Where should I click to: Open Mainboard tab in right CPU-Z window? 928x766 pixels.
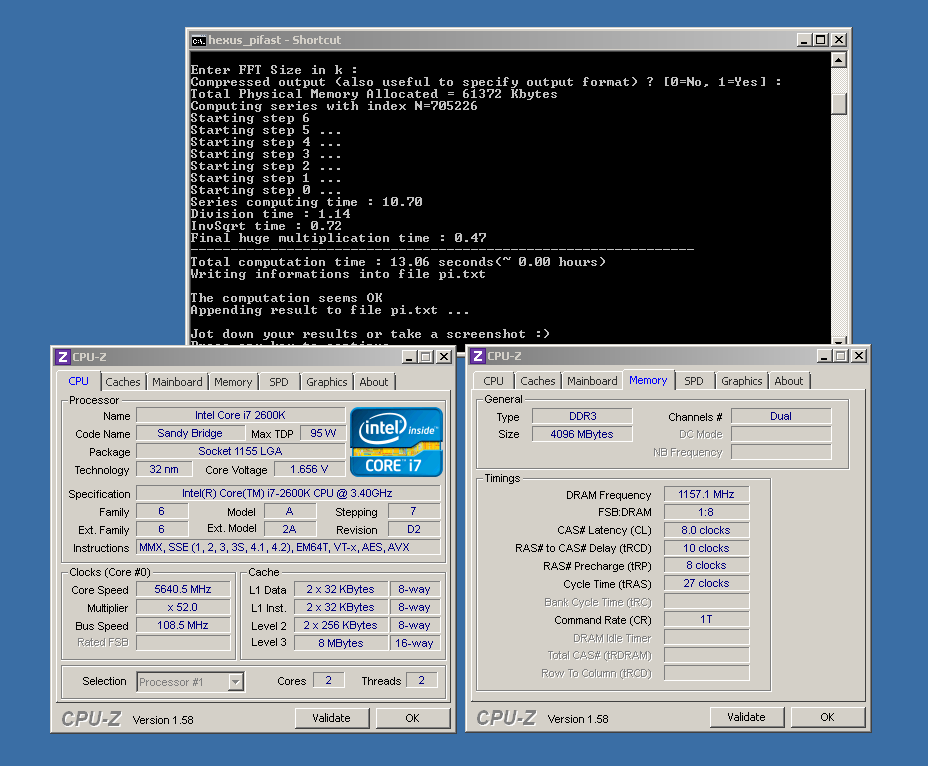[592, 381]
